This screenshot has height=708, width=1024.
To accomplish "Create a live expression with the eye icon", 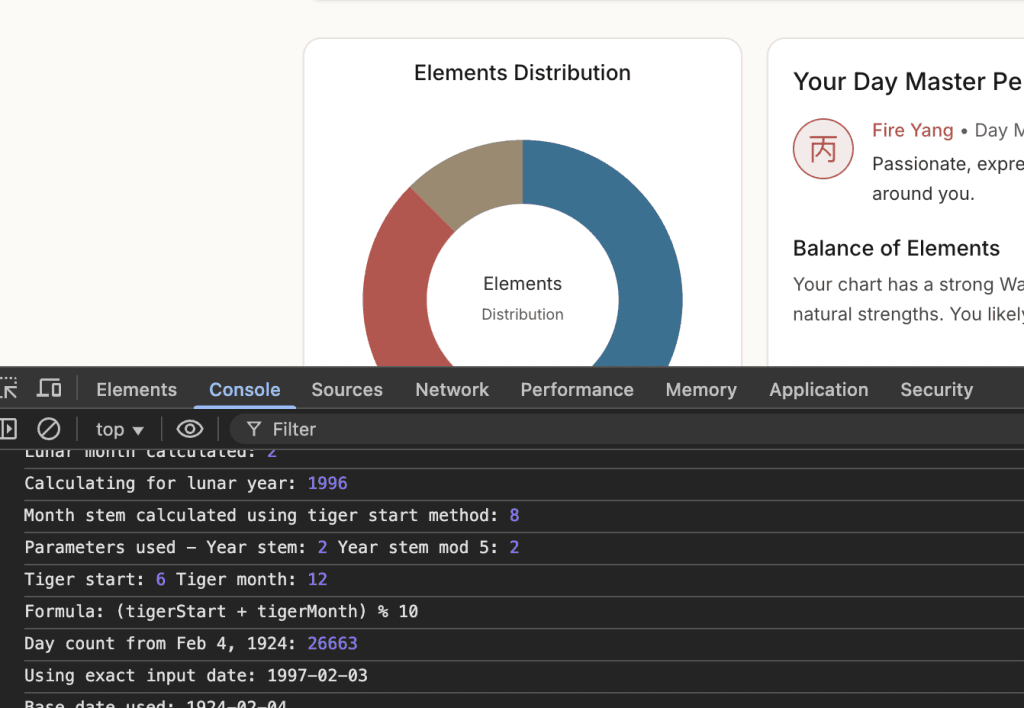I will tap(190, 429).
